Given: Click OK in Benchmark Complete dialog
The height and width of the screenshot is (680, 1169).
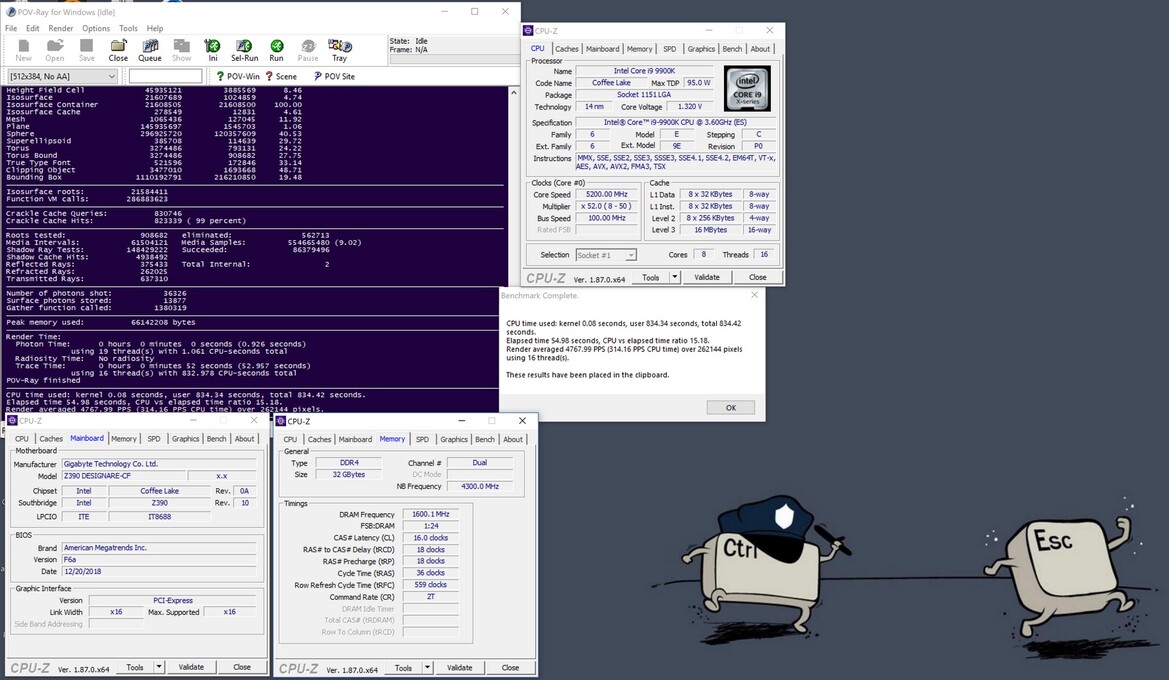Looking at the screenshot, I should click(731, 408).
